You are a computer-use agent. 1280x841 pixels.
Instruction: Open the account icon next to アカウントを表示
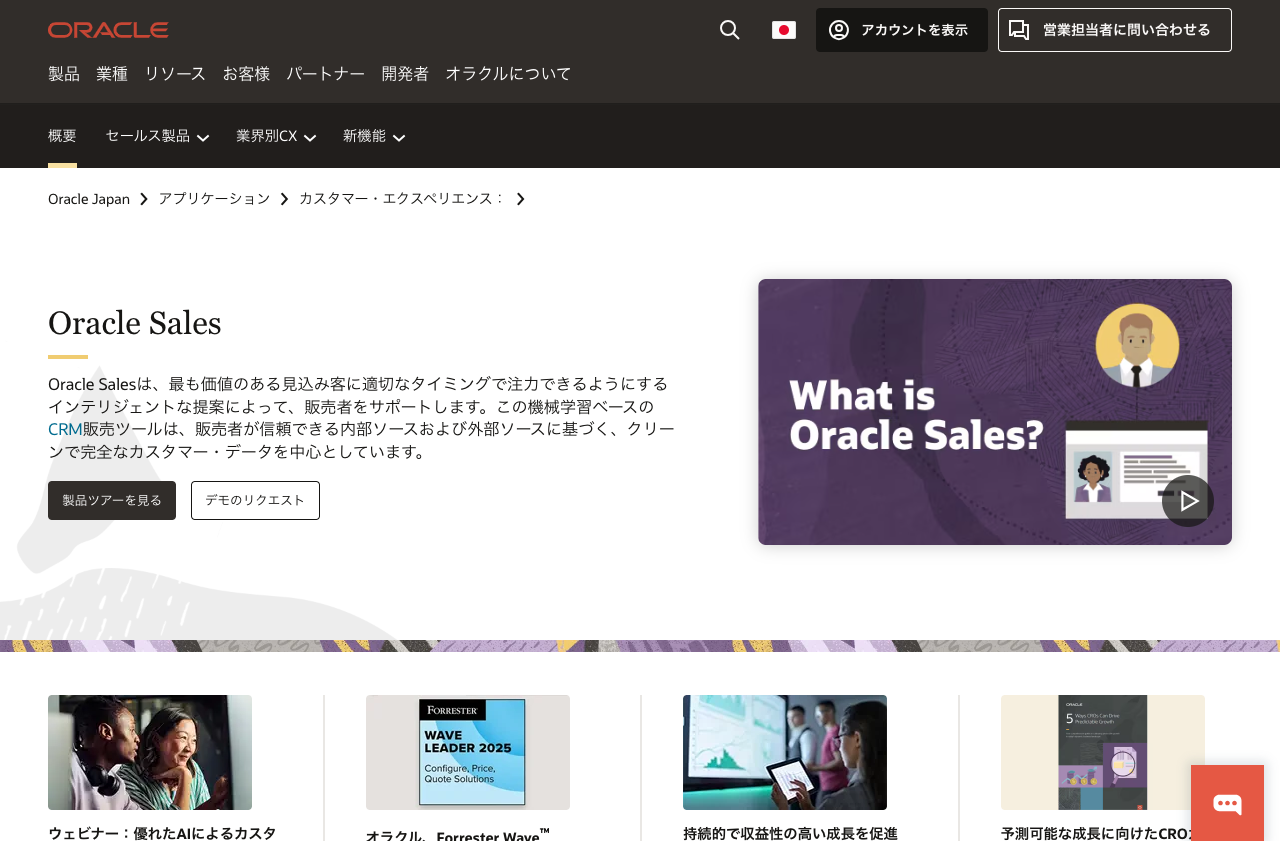[841, 30]
